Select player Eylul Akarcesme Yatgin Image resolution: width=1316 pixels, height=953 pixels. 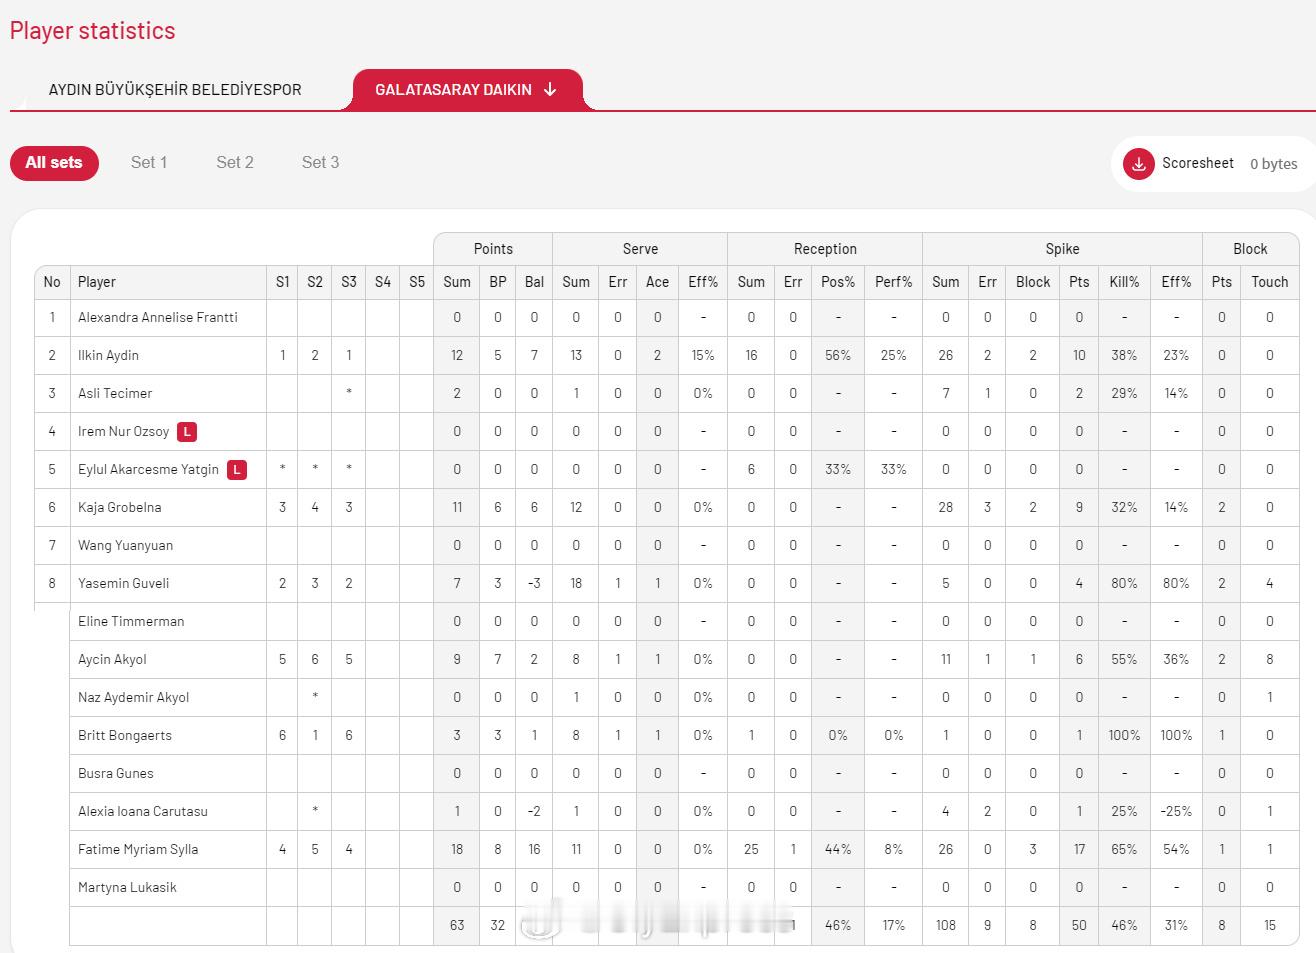148,469
